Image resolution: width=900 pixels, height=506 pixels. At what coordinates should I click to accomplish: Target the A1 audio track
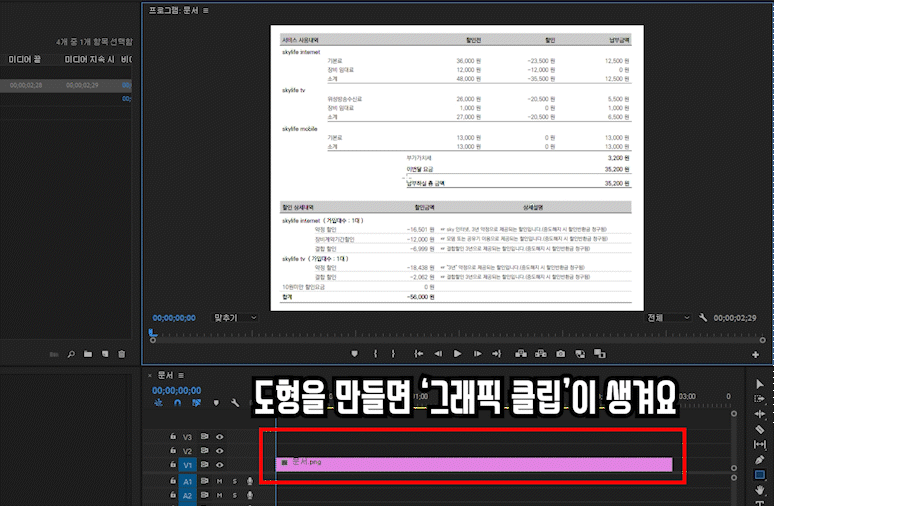187,482
